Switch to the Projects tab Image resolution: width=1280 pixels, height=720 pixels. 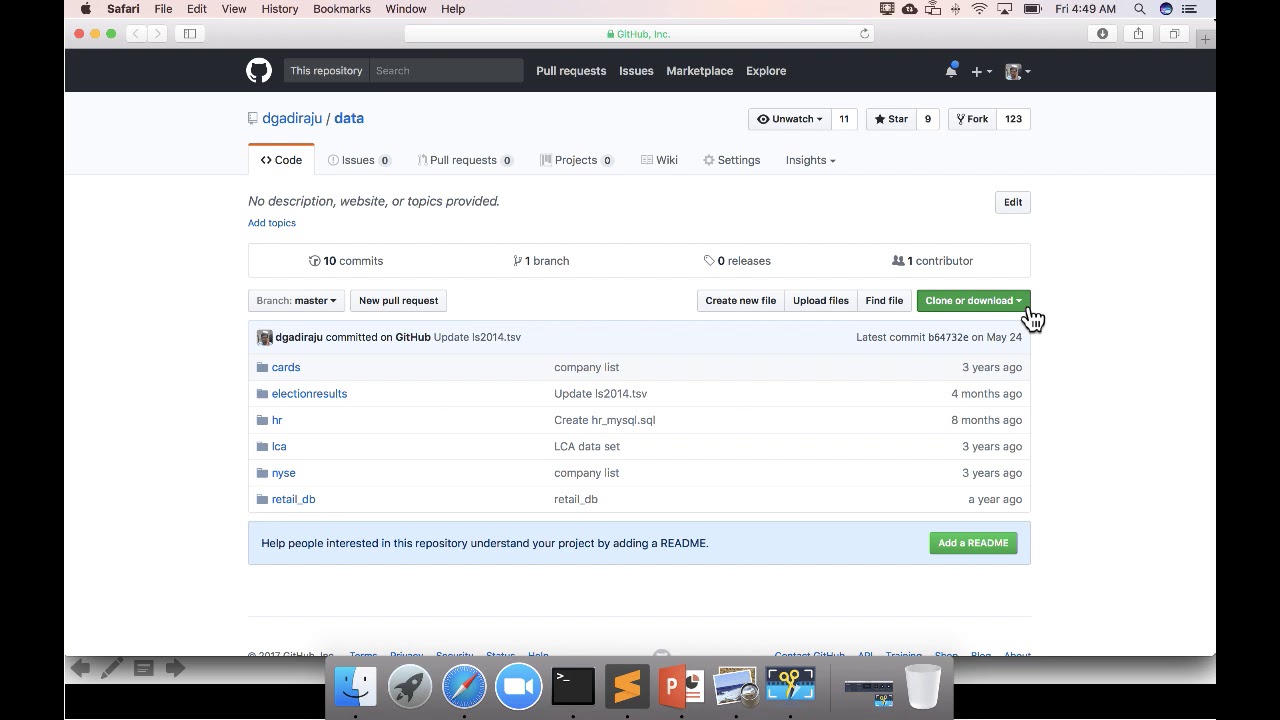(x=576, y=160)
